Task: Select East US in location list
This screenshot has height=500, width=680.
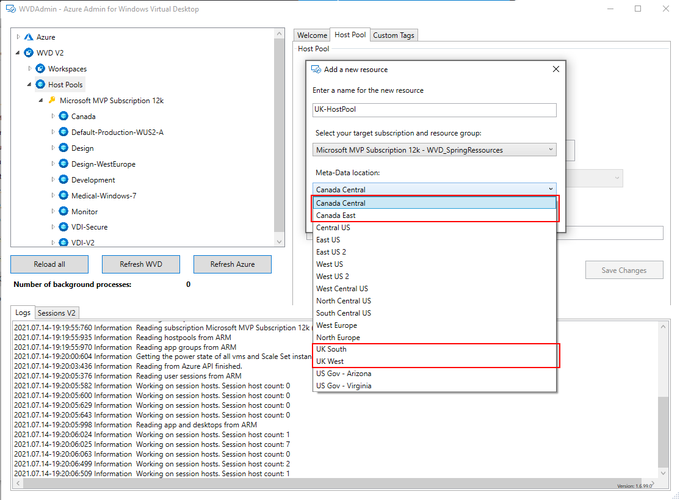Action: coord(435,239)
